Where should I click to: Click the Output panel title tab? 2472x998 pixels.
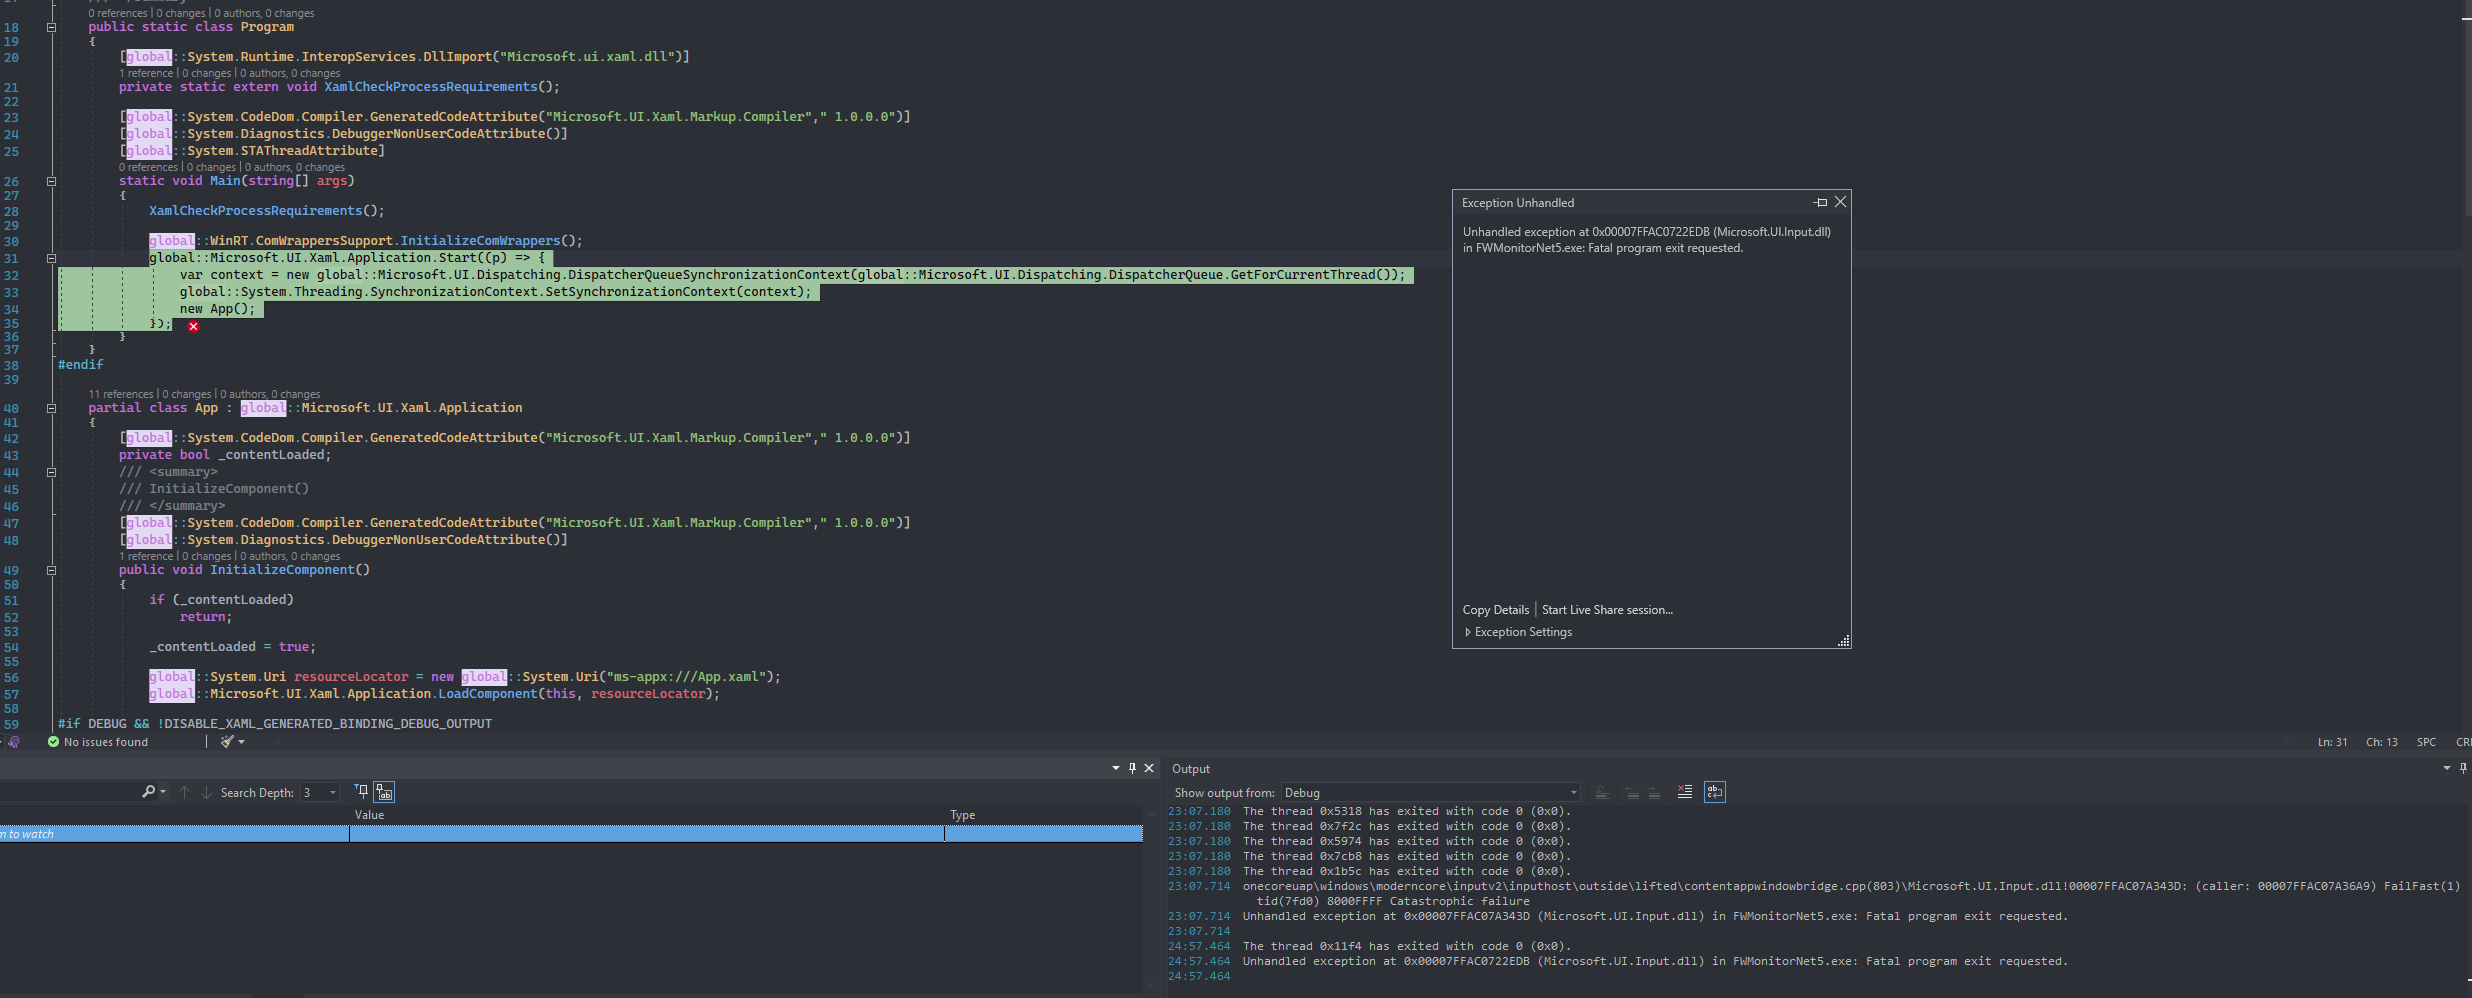click(x=1190, y=768)
